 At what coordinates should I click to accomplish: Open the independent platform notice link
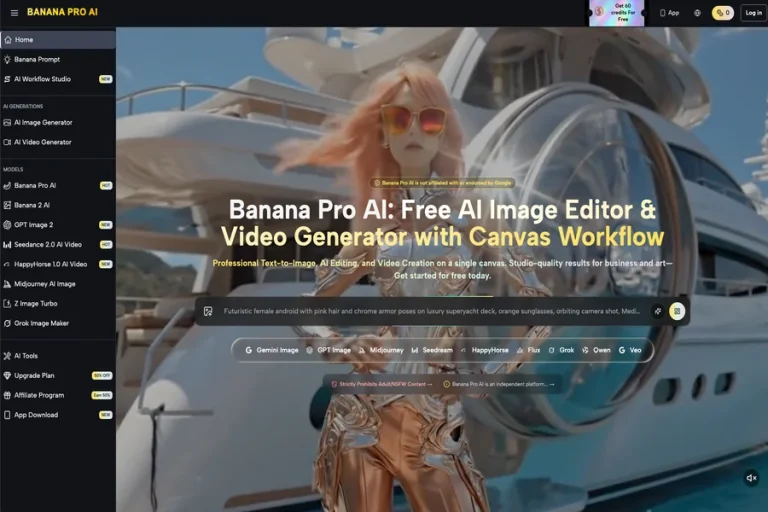[499, 384]
